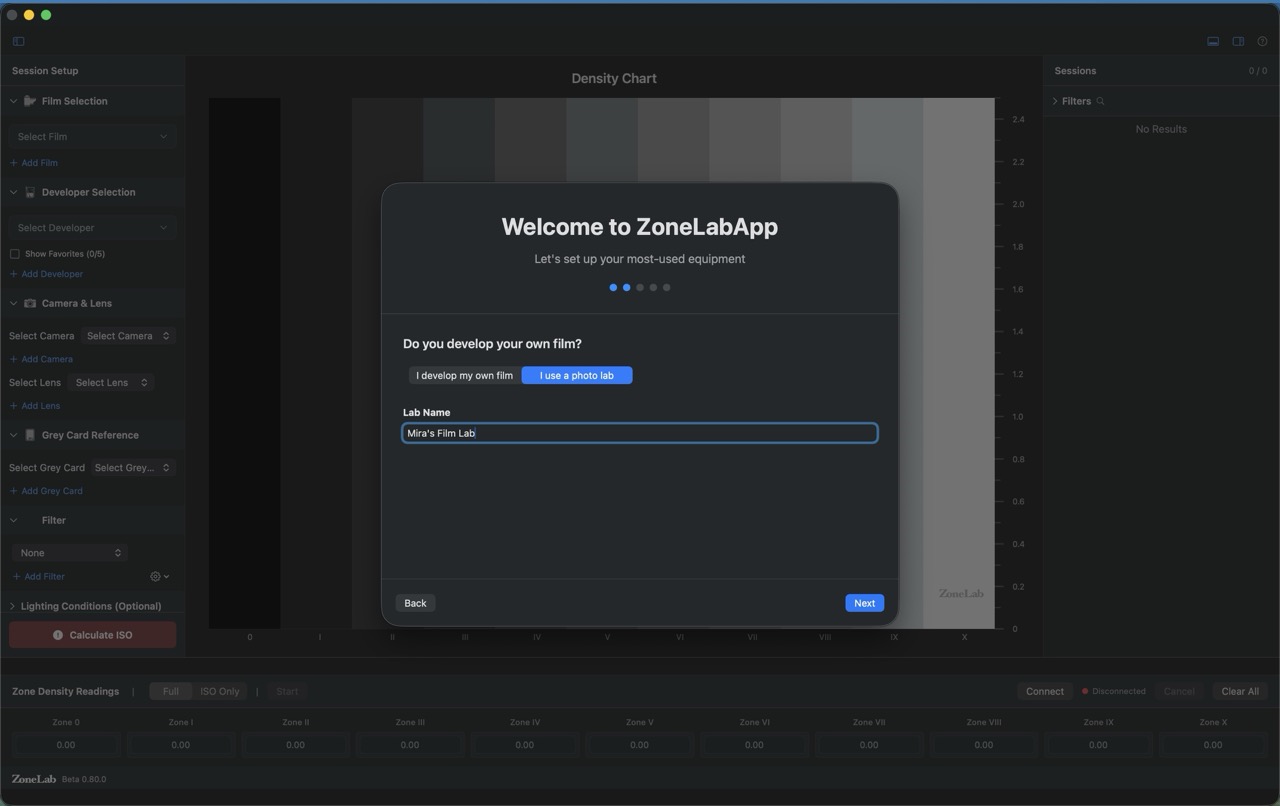
Task: Click the Session Setup panel title
Action: click(45, 71)
